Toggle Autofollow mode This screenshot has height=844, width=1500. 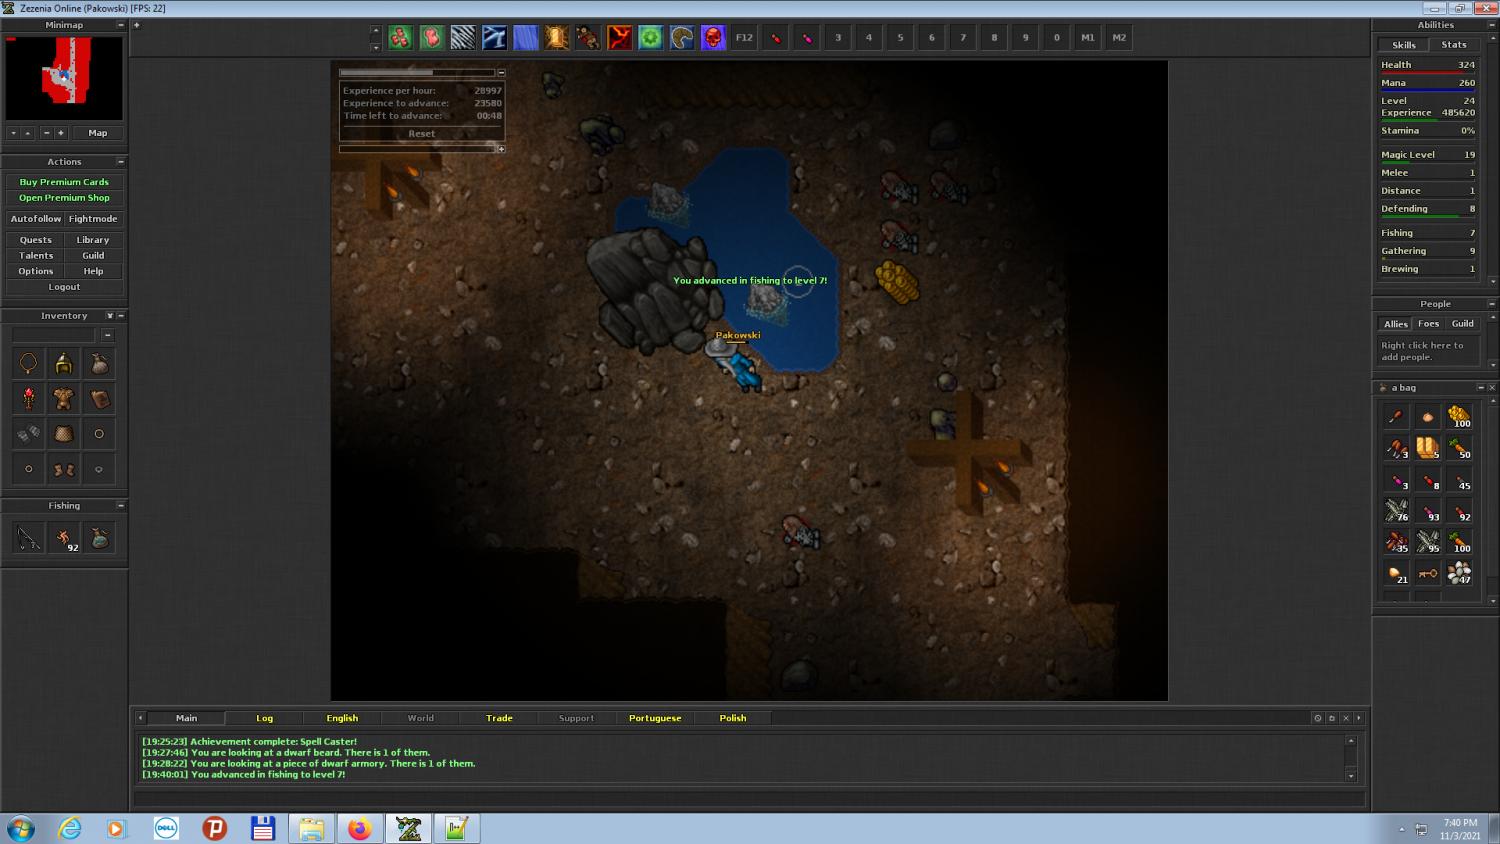pos(36,219)
